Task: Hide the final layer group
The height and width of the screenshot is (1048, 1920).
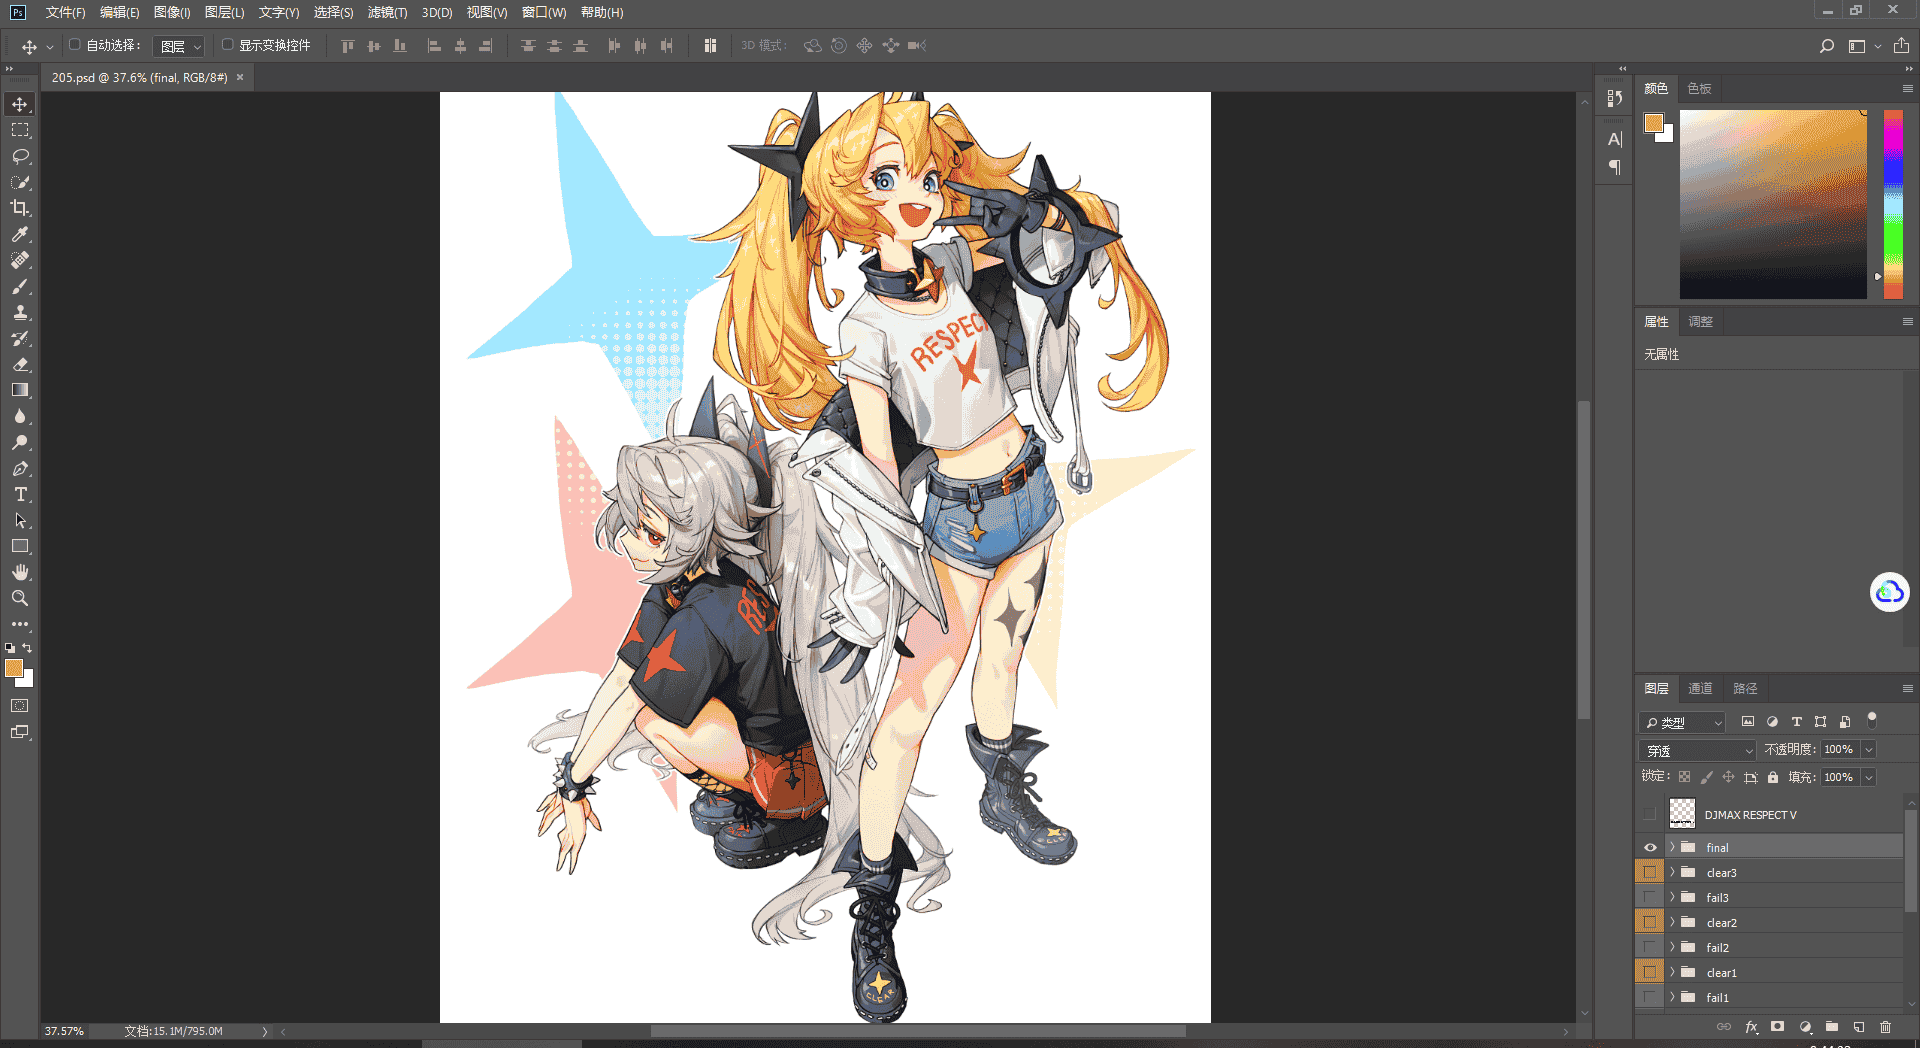Action: tap(1650, 848)
